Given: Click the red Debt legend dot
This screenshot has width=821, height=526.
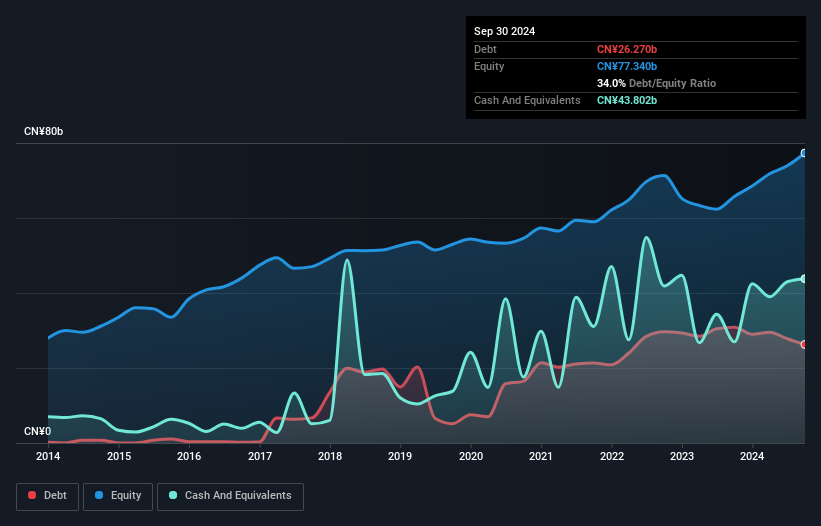Looking at the screenshot, I should (32, 495).
